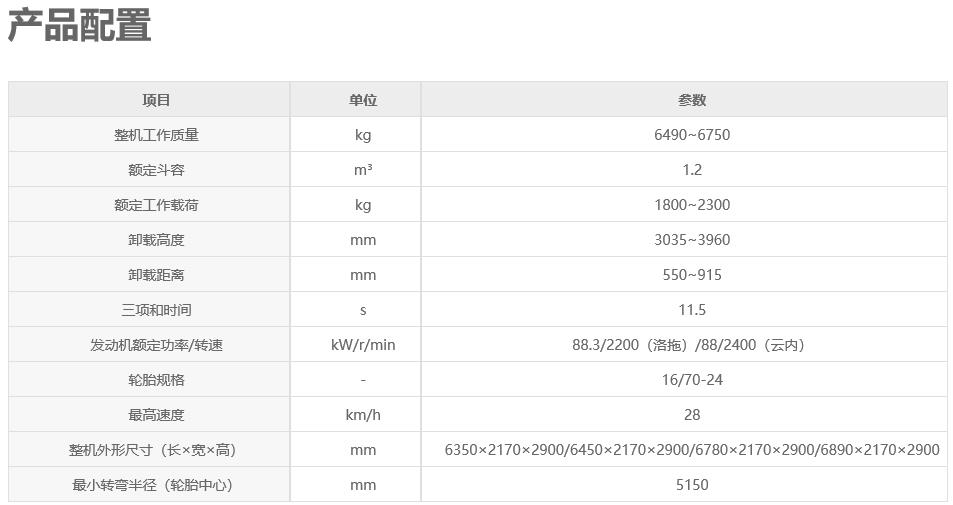Click the value 6490~6750
This screenshot has width=953, height=505.
point(692,135)
